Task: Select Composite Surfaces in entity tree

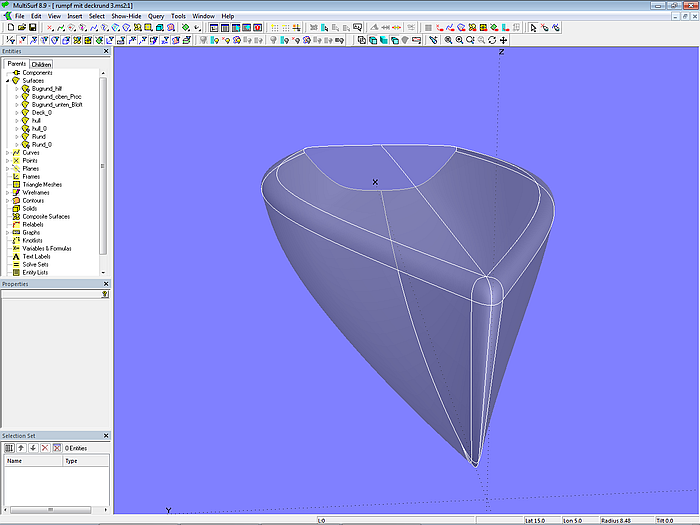Action: (45, 216)
